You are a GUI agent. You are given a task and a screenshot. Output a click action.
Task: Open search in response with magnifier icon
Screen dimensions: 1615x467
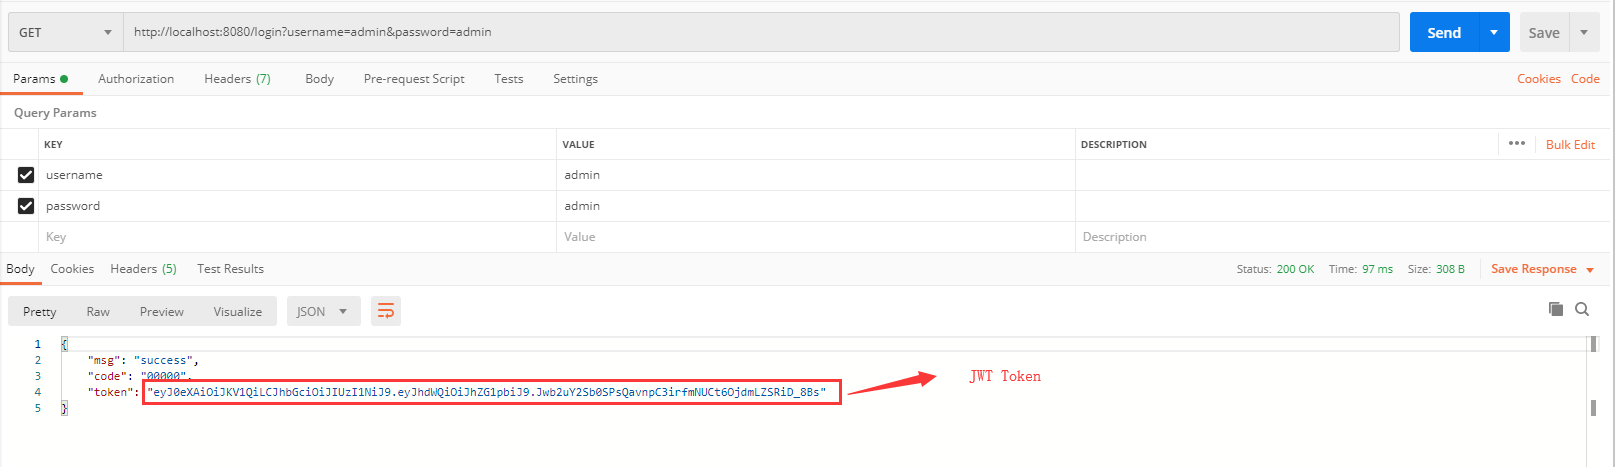1582,309
